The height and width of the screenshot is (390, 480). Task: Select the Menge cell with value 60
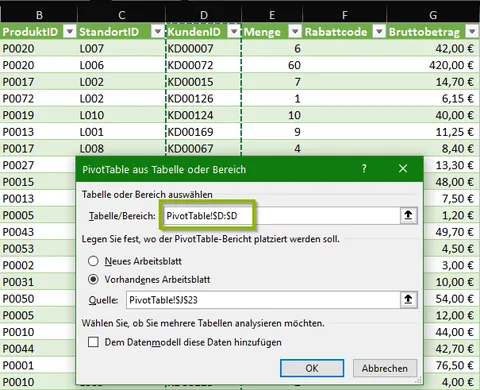coord(272,65)
